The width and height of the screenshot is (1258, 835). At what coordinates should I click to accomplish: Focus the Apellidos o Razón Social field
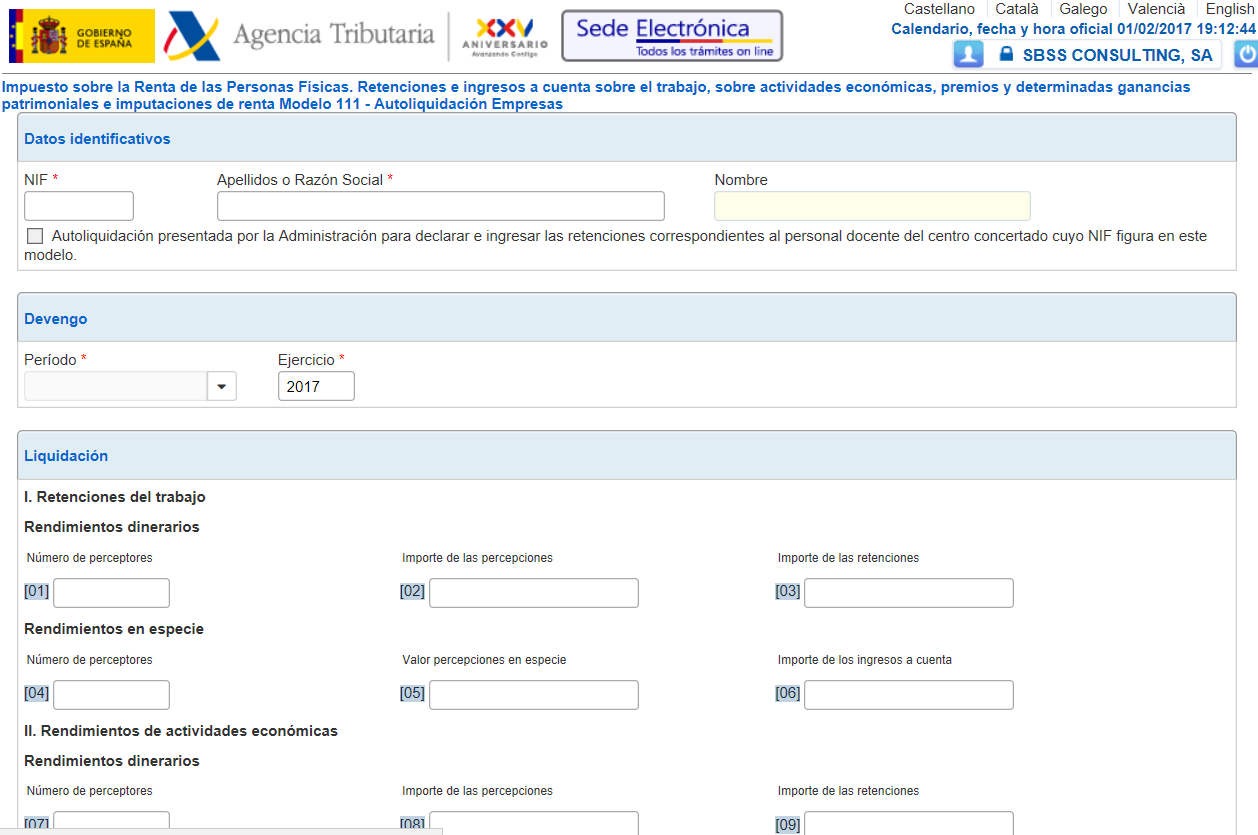(440, 206)
